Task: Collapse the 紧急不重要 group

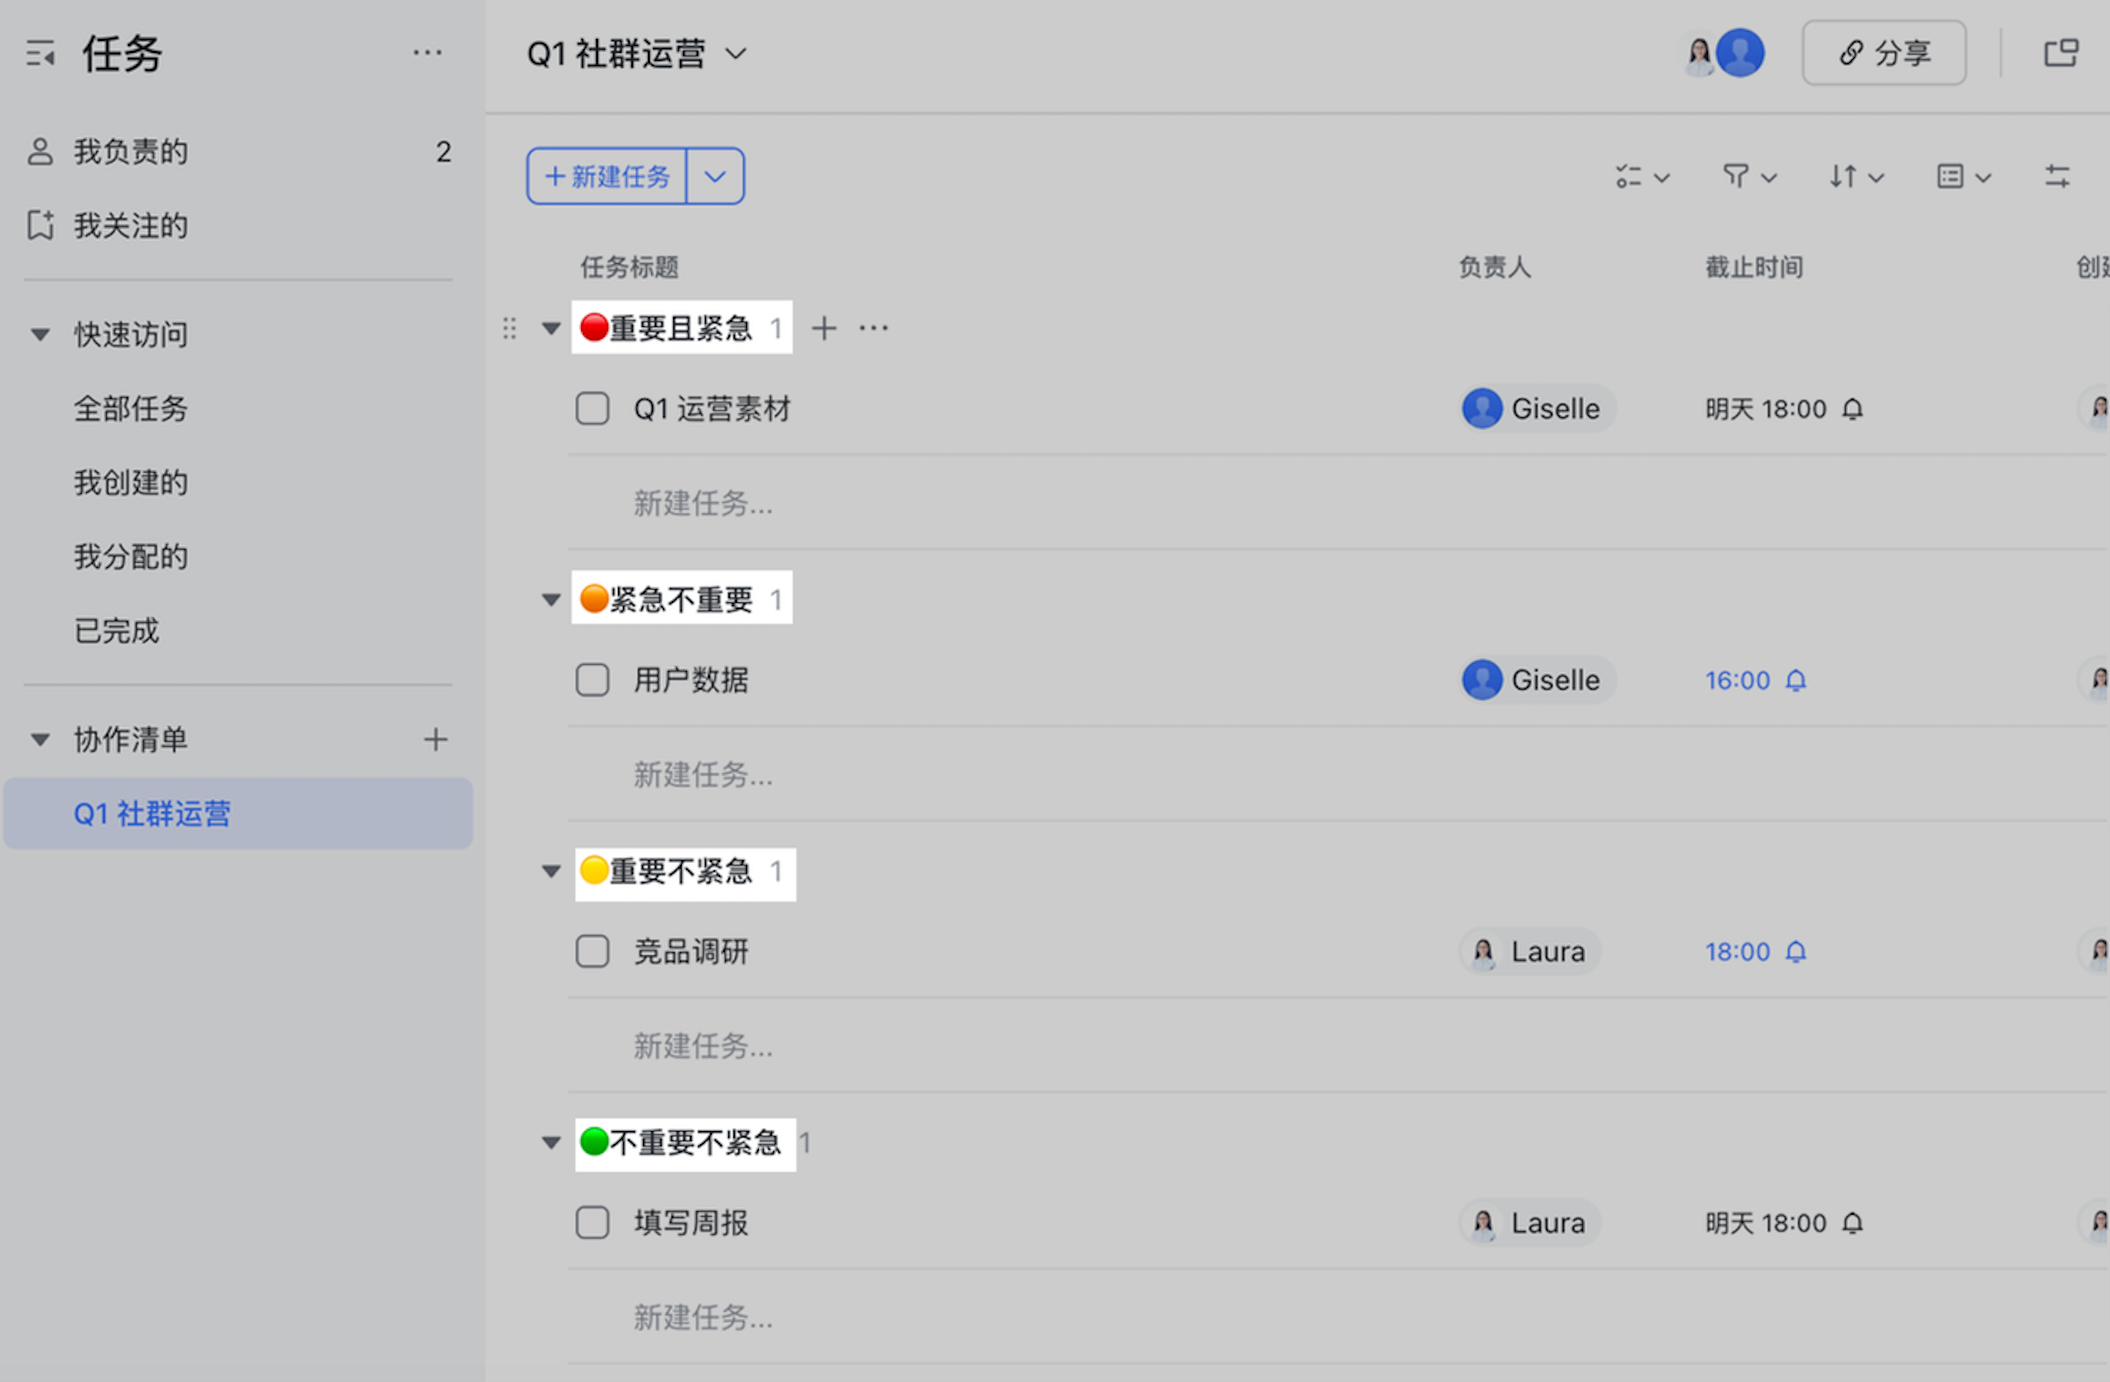Action: [x=551, y=600]
